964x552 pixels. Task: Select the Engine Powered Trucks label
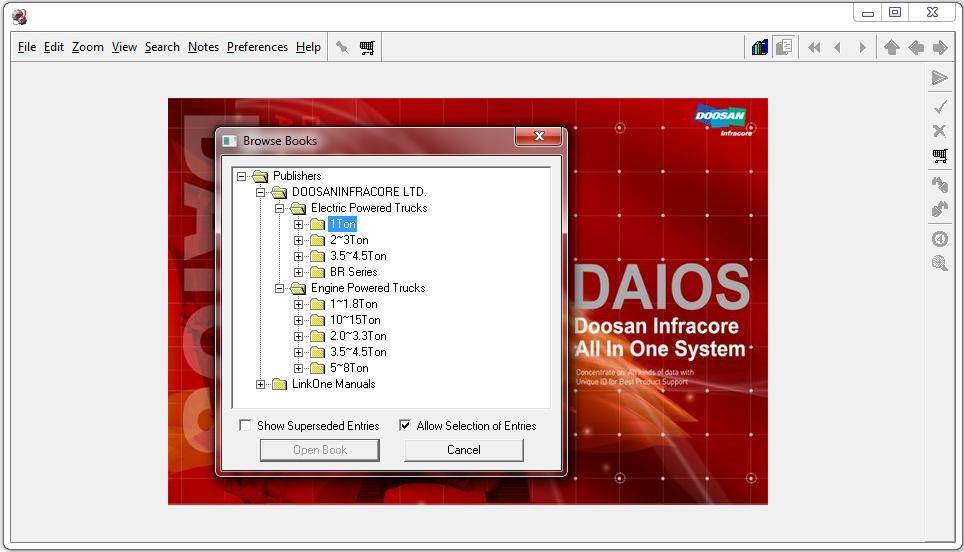coord(368,288)
